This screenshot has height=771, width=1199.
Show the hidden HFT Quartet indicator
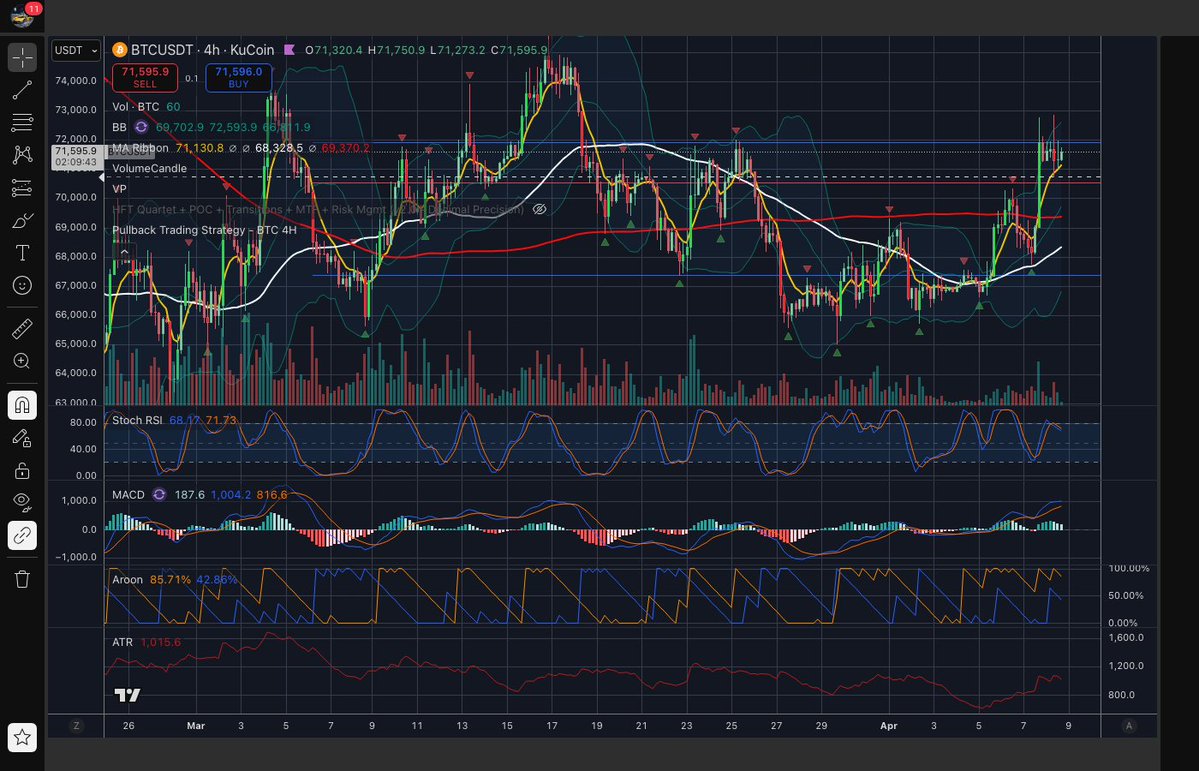coord(539,210)
